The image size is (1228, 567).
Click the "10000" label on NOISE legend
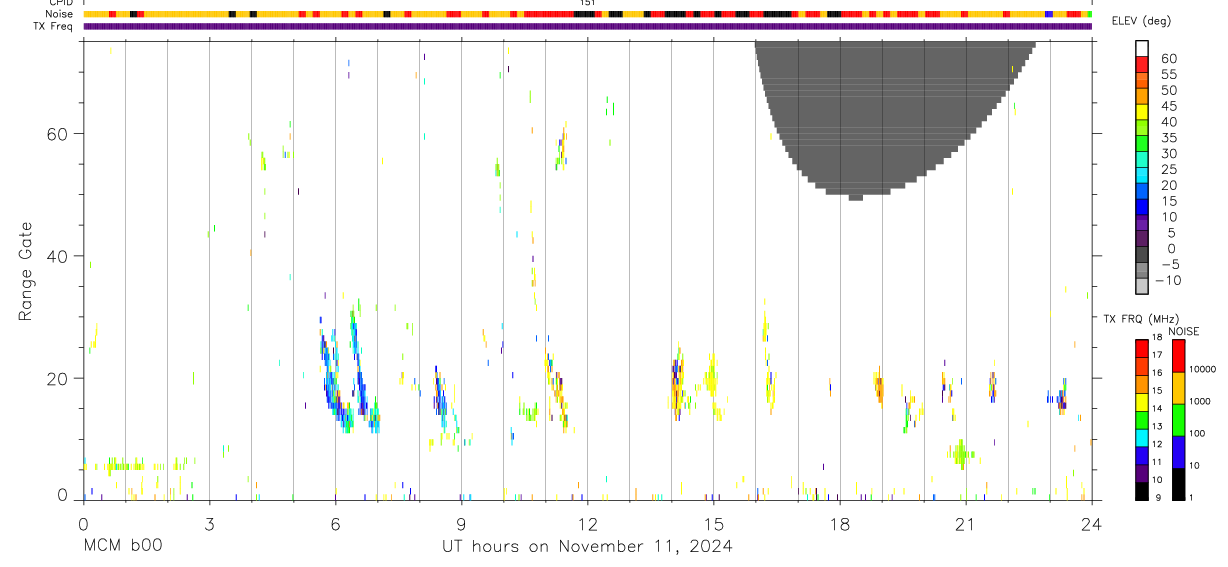pos(1201,369)
